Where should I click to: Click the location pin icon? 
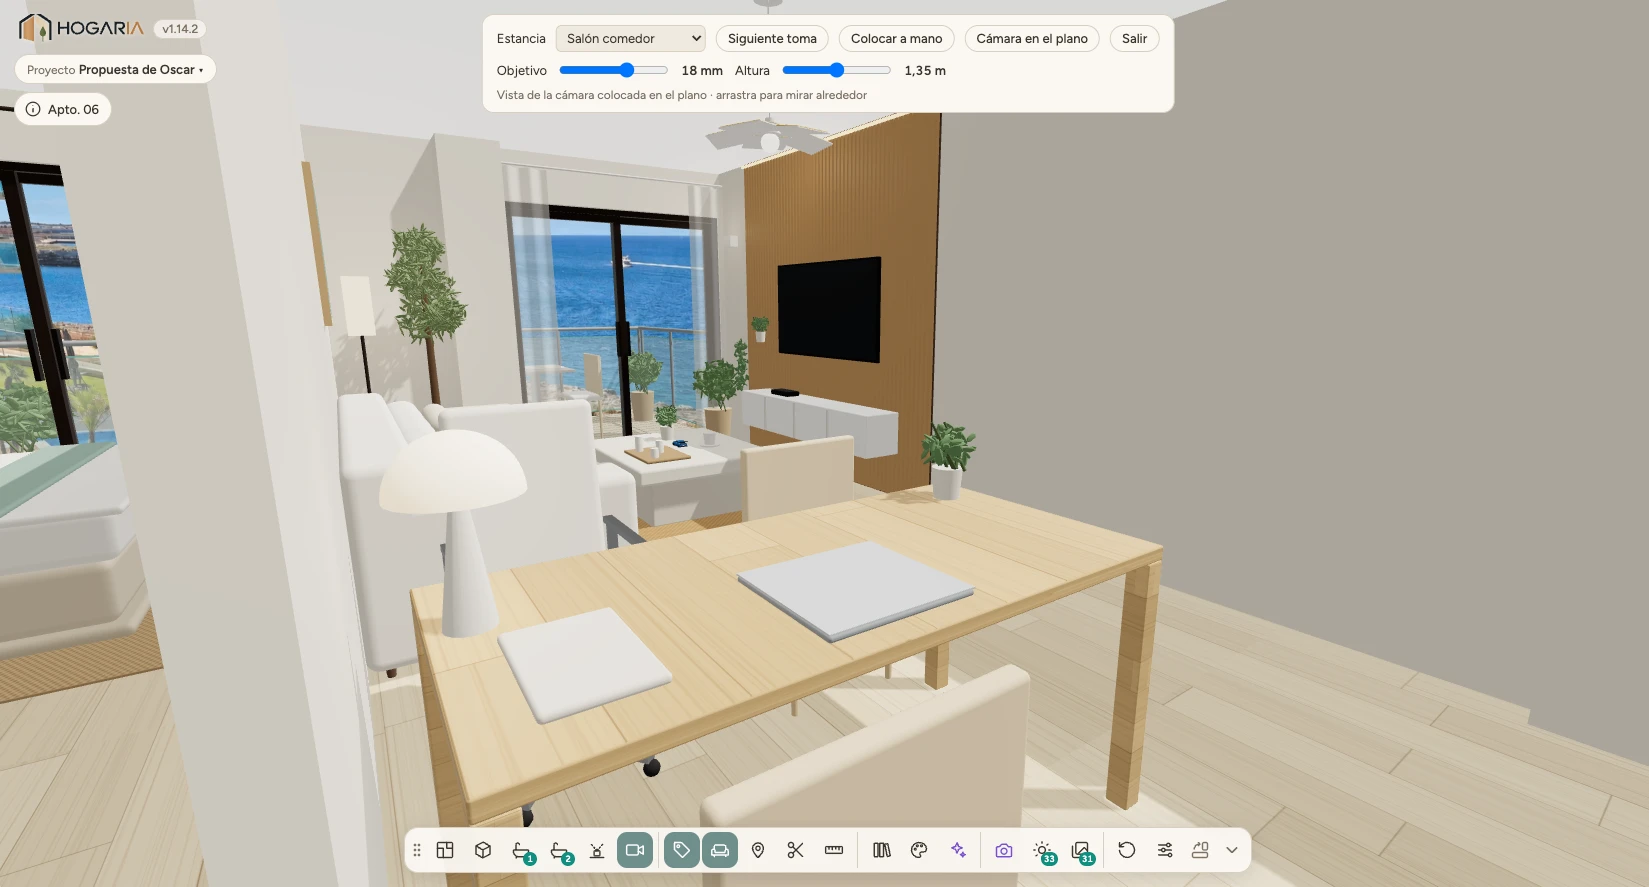758,850
